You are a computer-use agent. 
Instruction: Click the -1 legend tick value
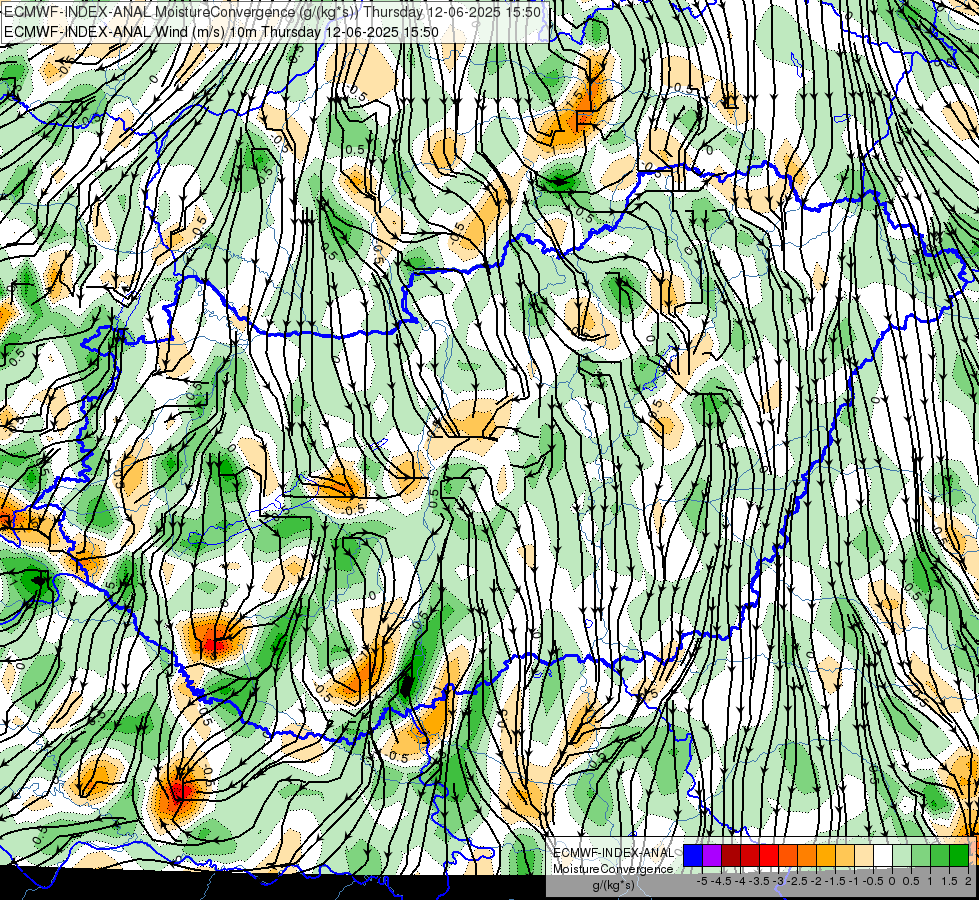854,881
